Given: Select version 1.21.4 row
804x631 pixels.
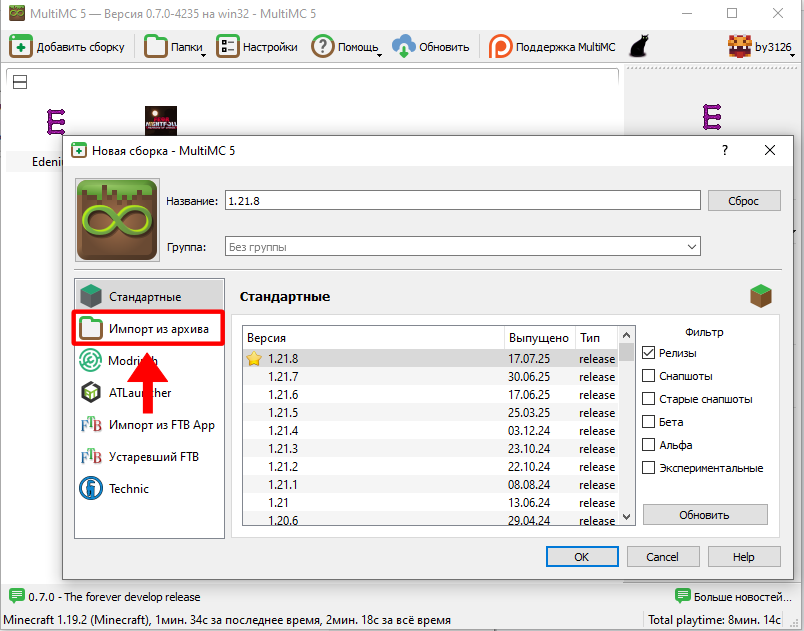Looking at the screenshot, I should tap(430, 431).
